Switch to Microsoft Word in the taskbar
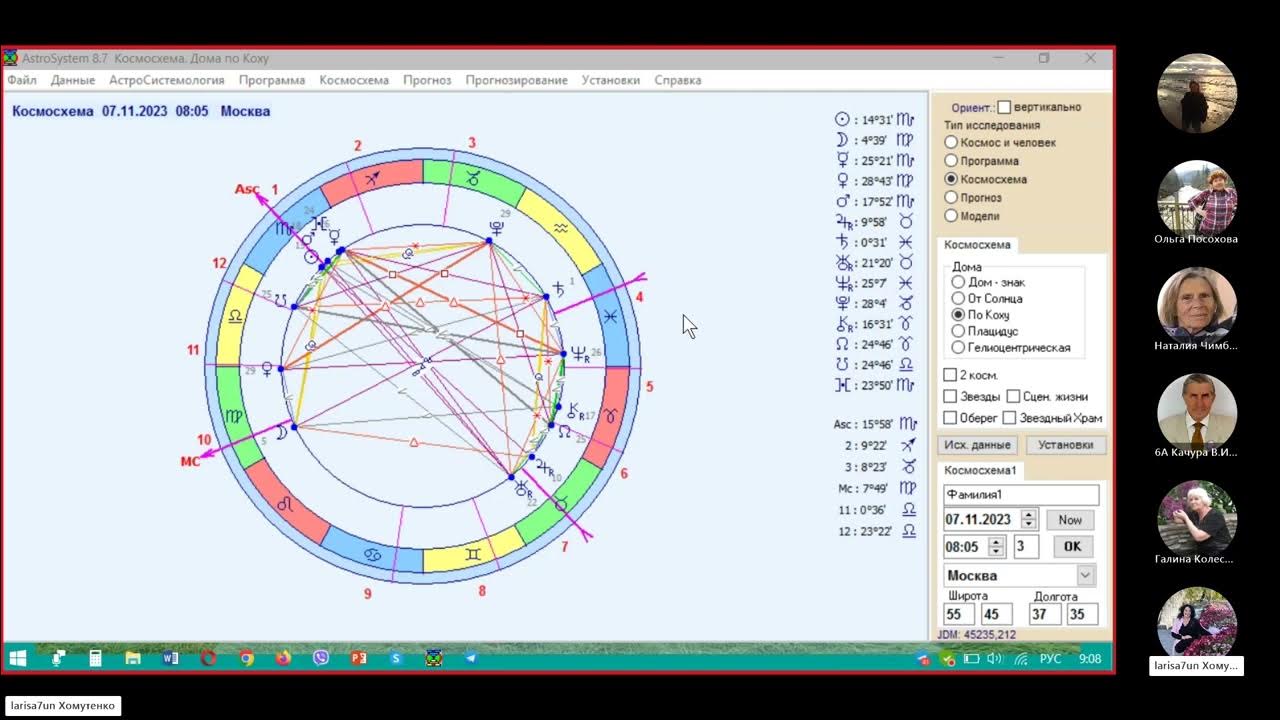 pos(170,658)
